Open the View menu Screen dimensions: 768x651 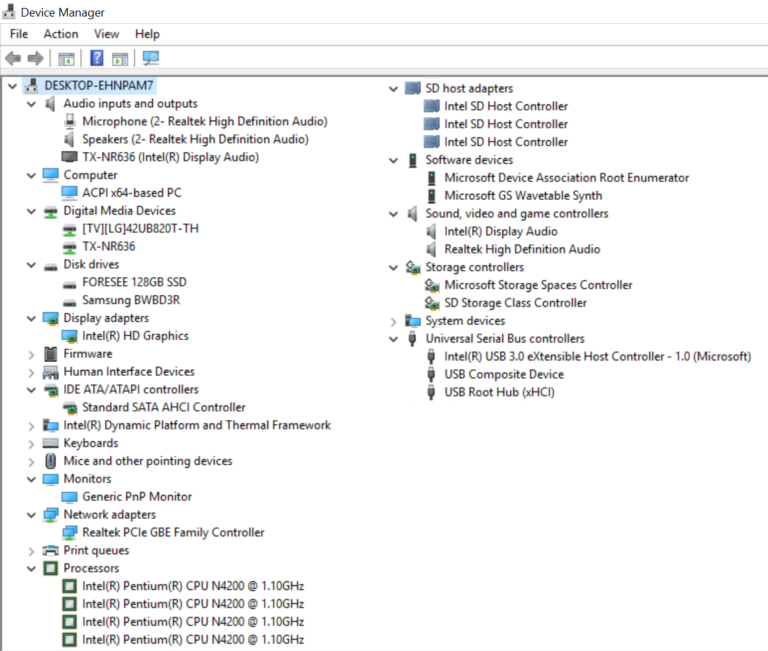[106, 34]
